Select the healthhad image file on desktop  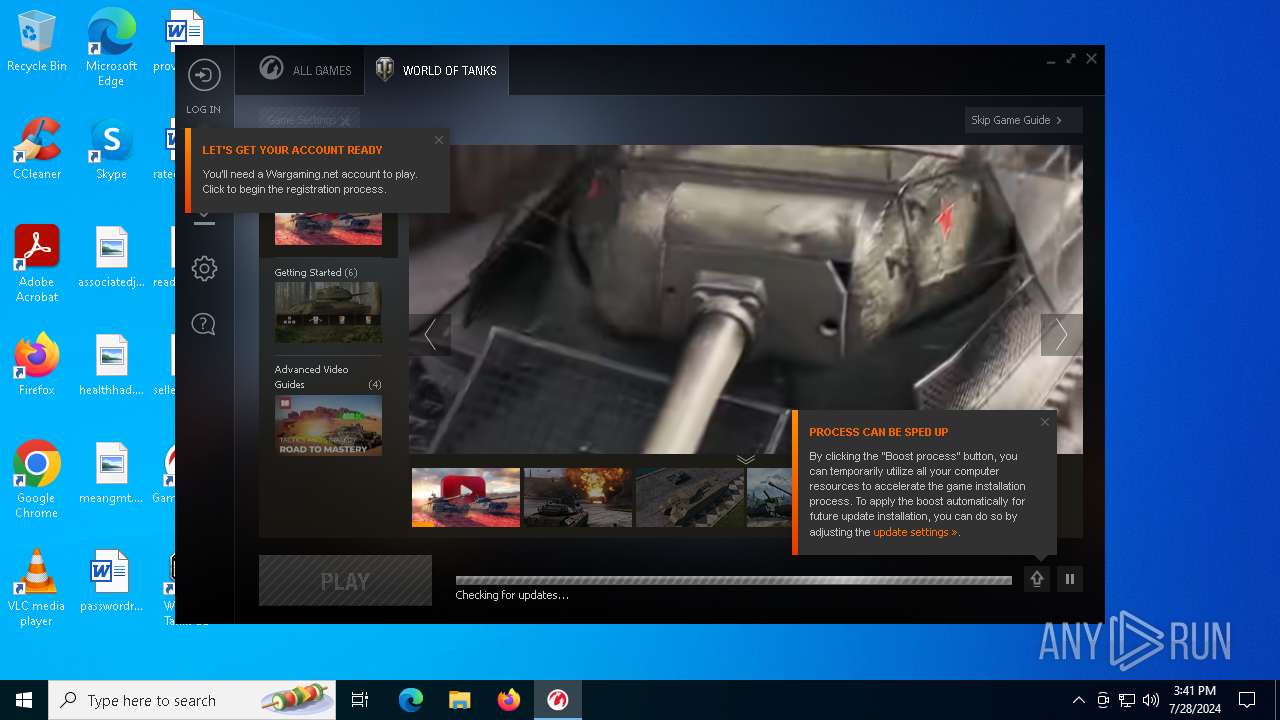[111, 365]
